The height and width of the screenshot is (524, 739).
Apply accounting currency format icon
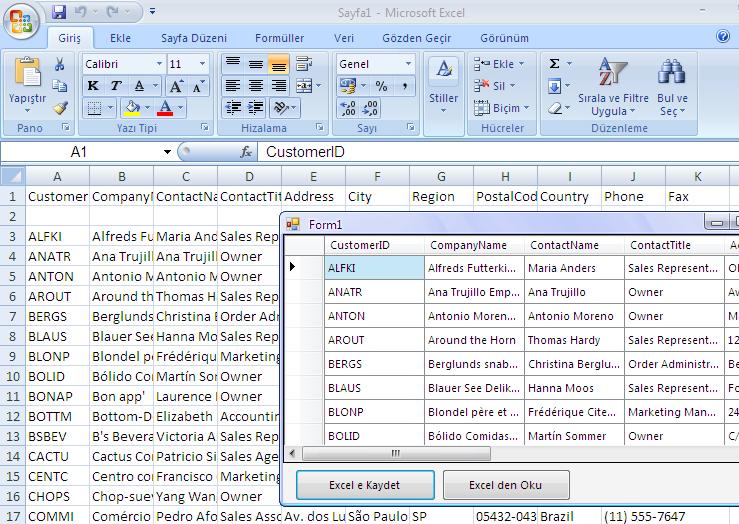348,86
